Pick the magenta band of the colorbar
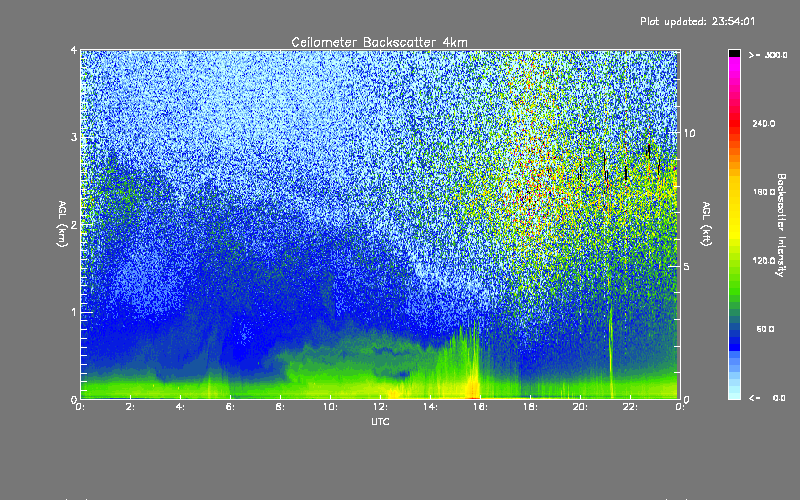This screenshot has height=500, width=800. [734, 65]
